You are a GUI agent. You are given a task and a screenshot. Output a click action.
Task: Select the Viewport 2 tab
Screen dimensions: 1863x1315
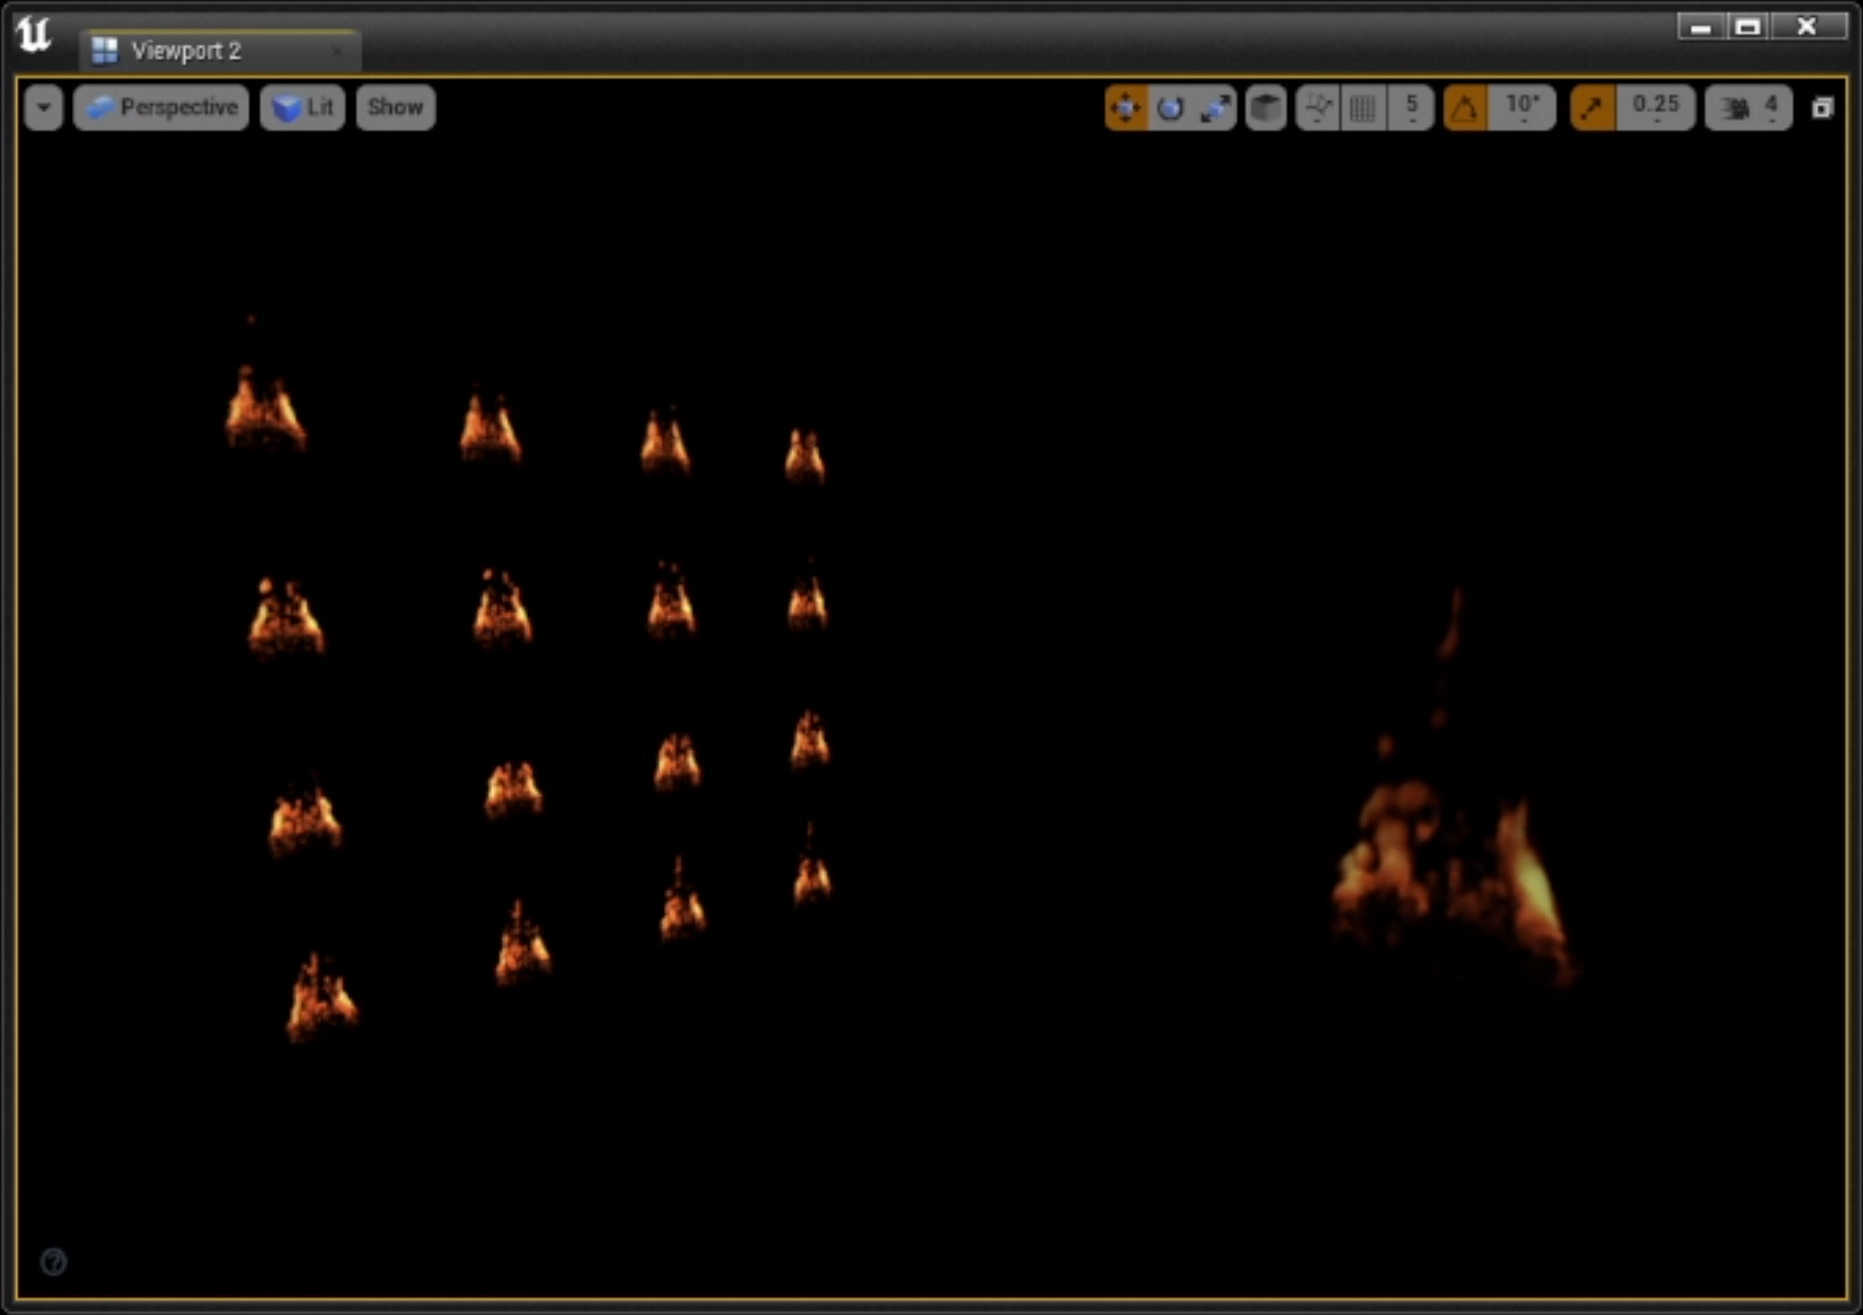(x=186, y=51)
